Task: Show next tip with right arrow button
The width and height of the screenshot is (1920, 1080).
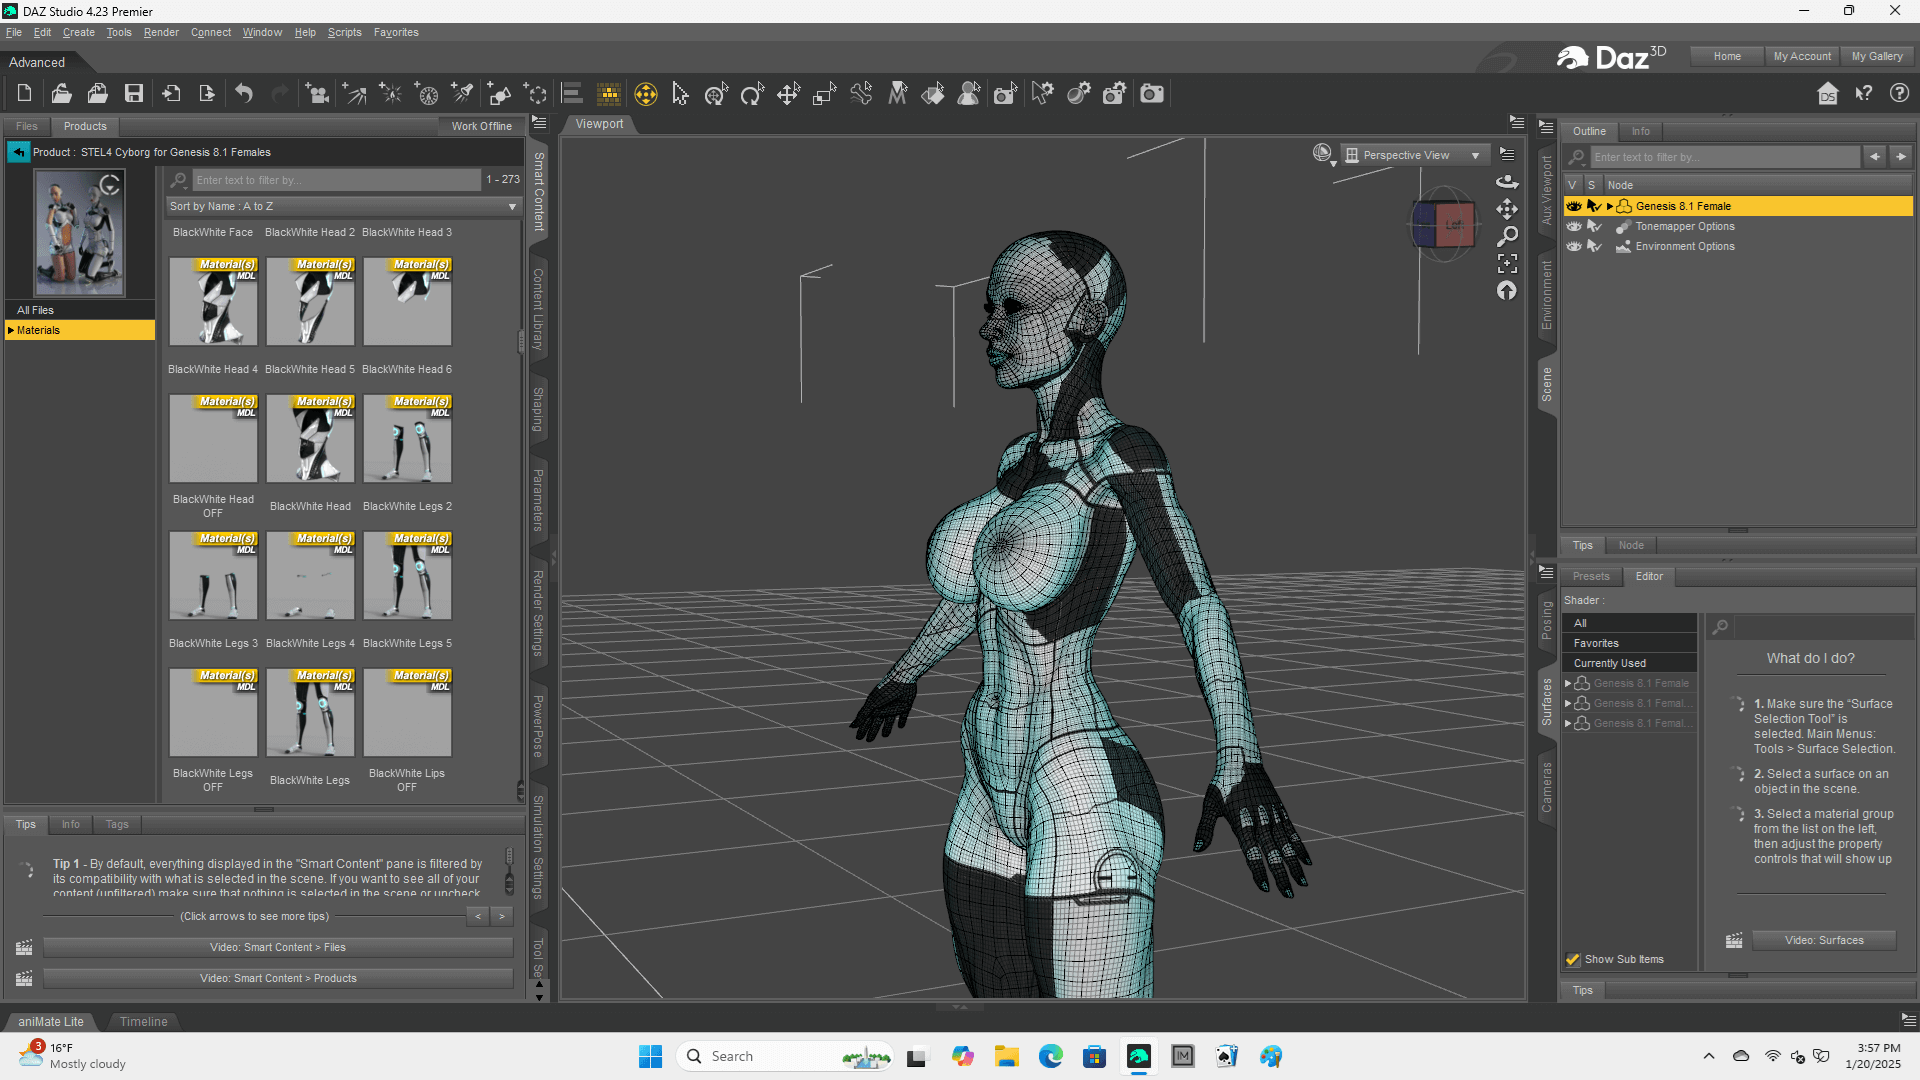Action: [x=502, y=917]
